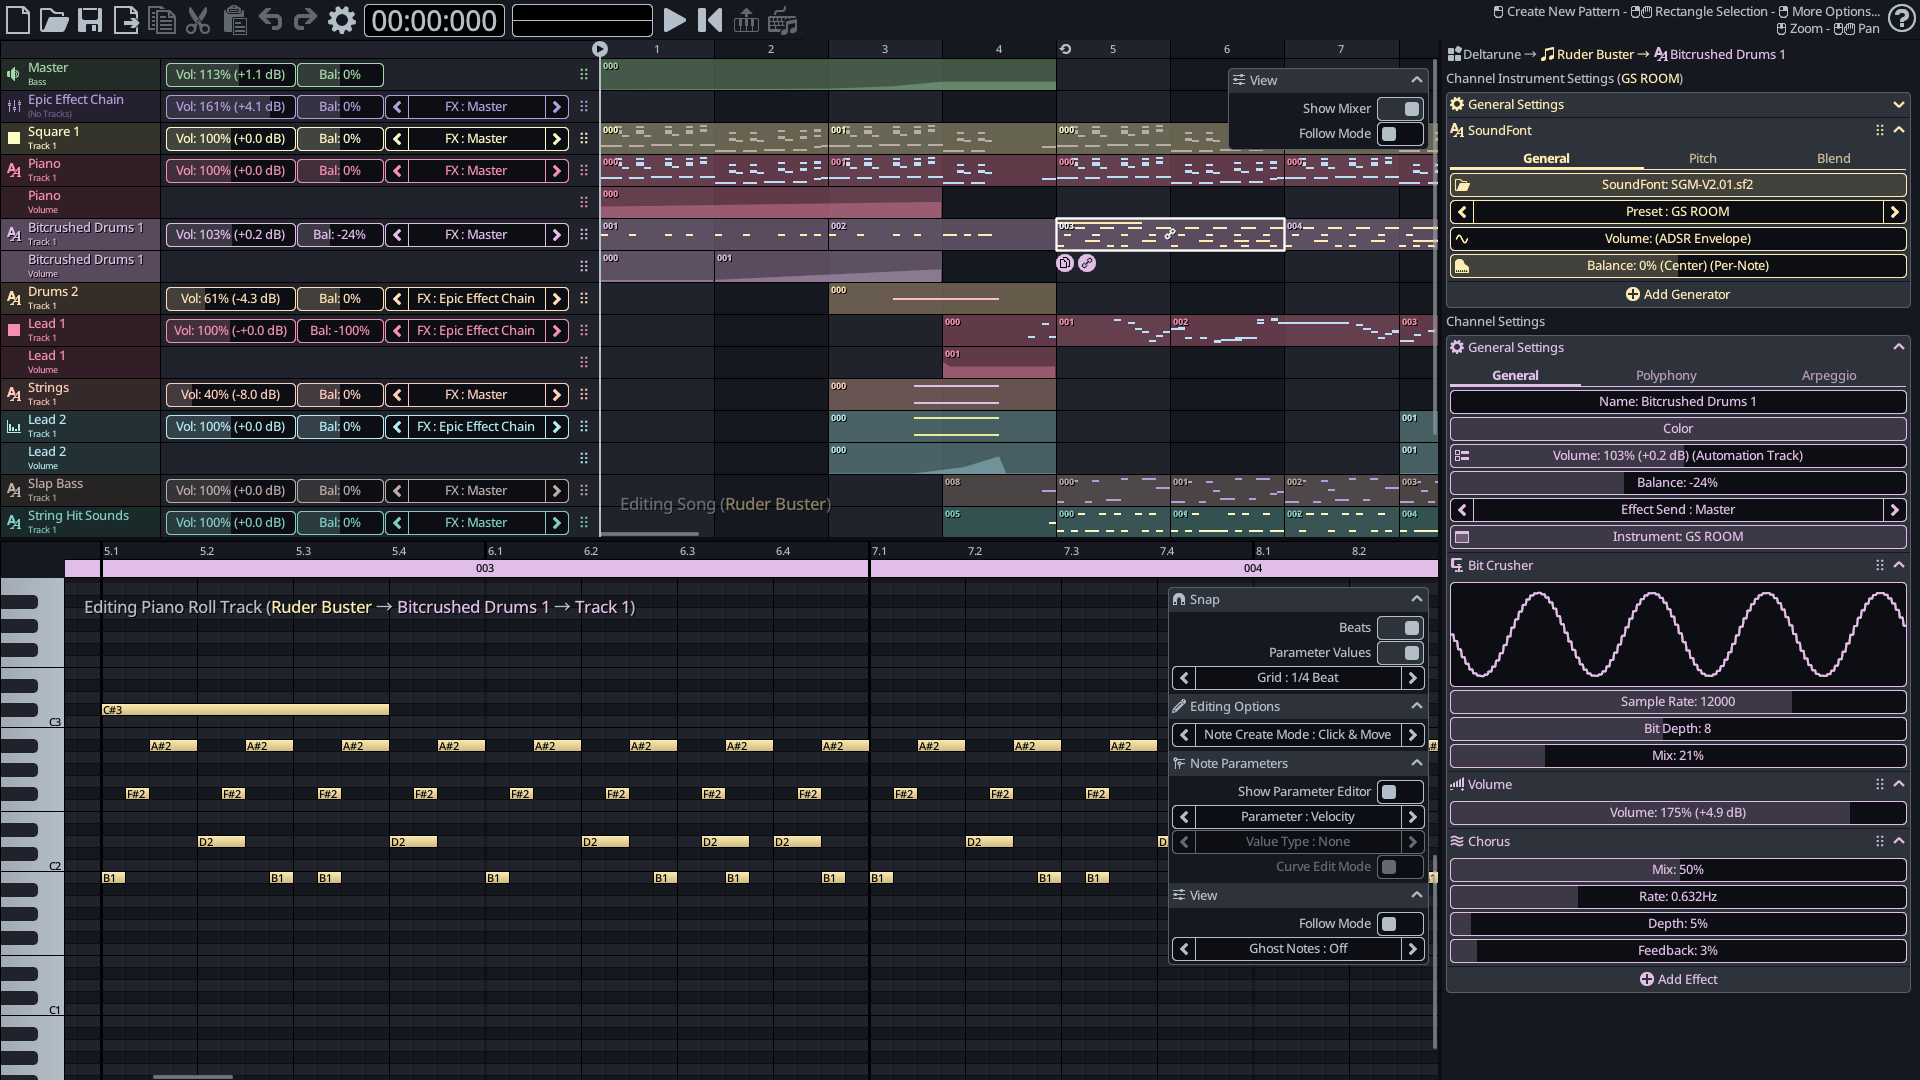Collapse the Bit Crusher section
Screen dimensions: 1920x1080
point(1898,565)
